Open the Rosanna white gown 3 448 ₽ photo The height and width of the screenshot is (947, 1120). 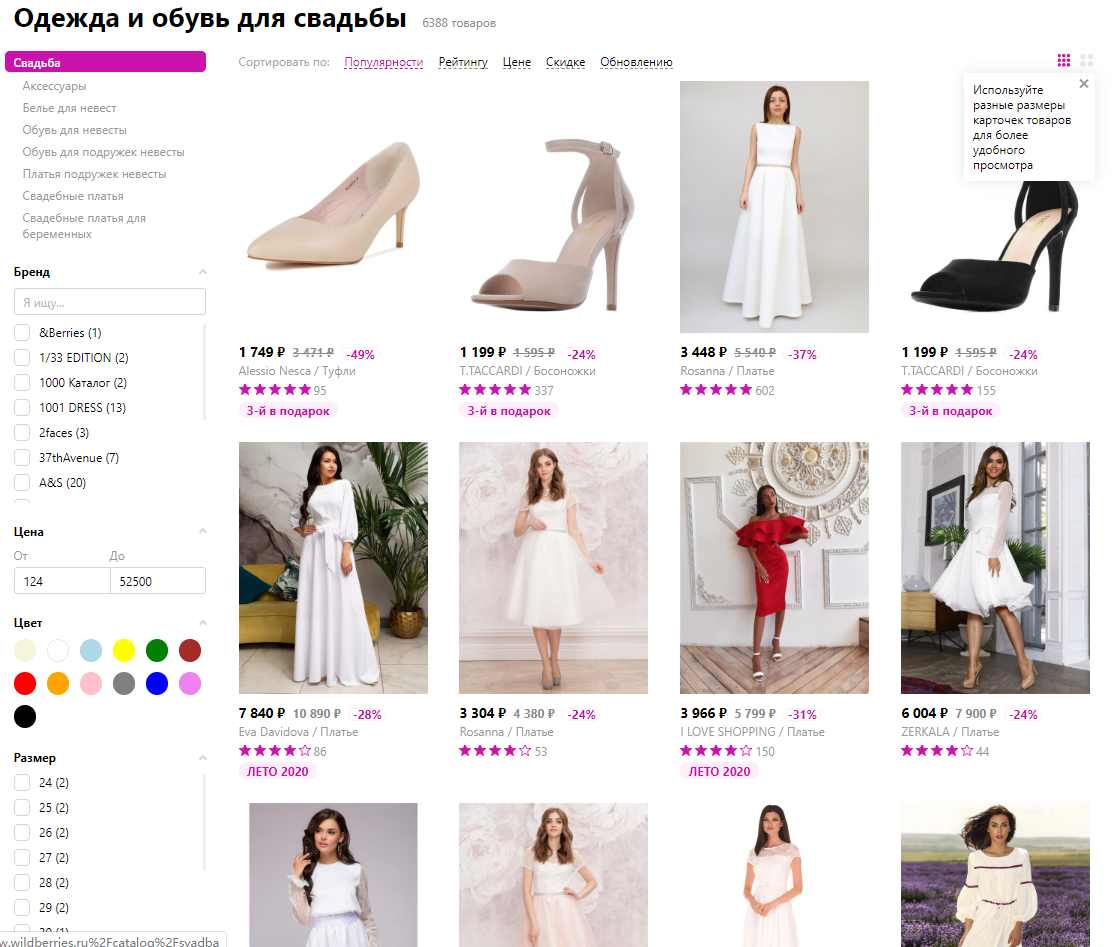(x=774, y=207)
